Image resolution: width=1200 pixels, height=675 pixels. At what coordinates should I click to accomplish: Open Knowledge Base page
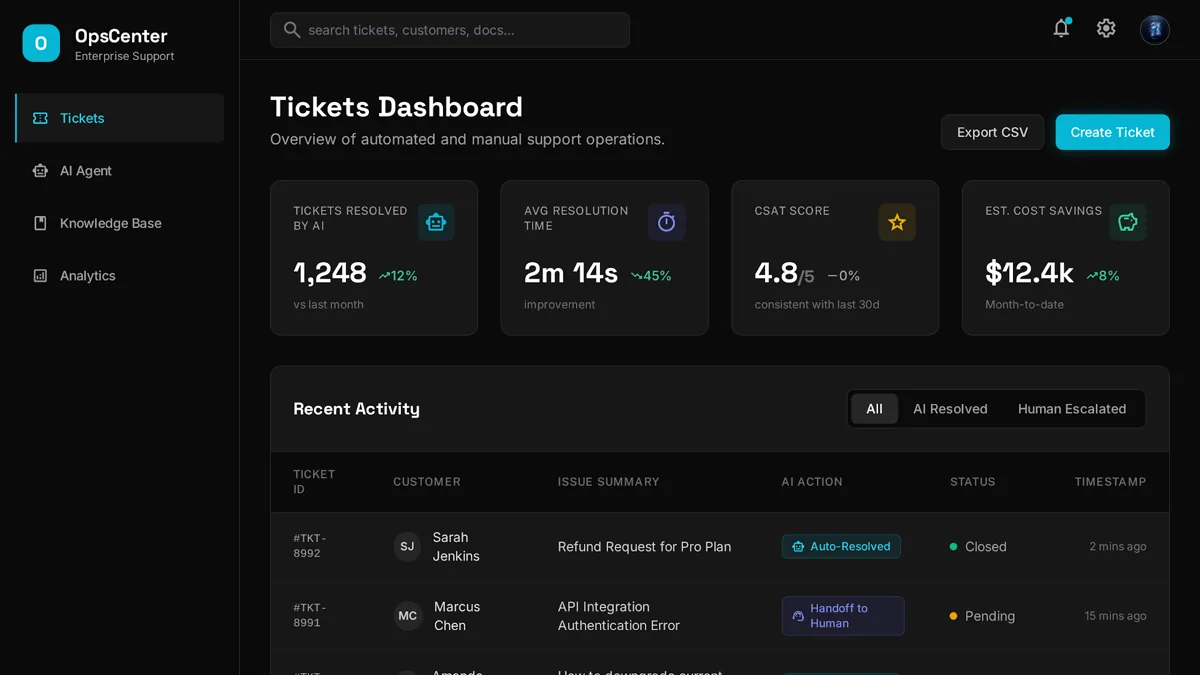pos(120,223)
